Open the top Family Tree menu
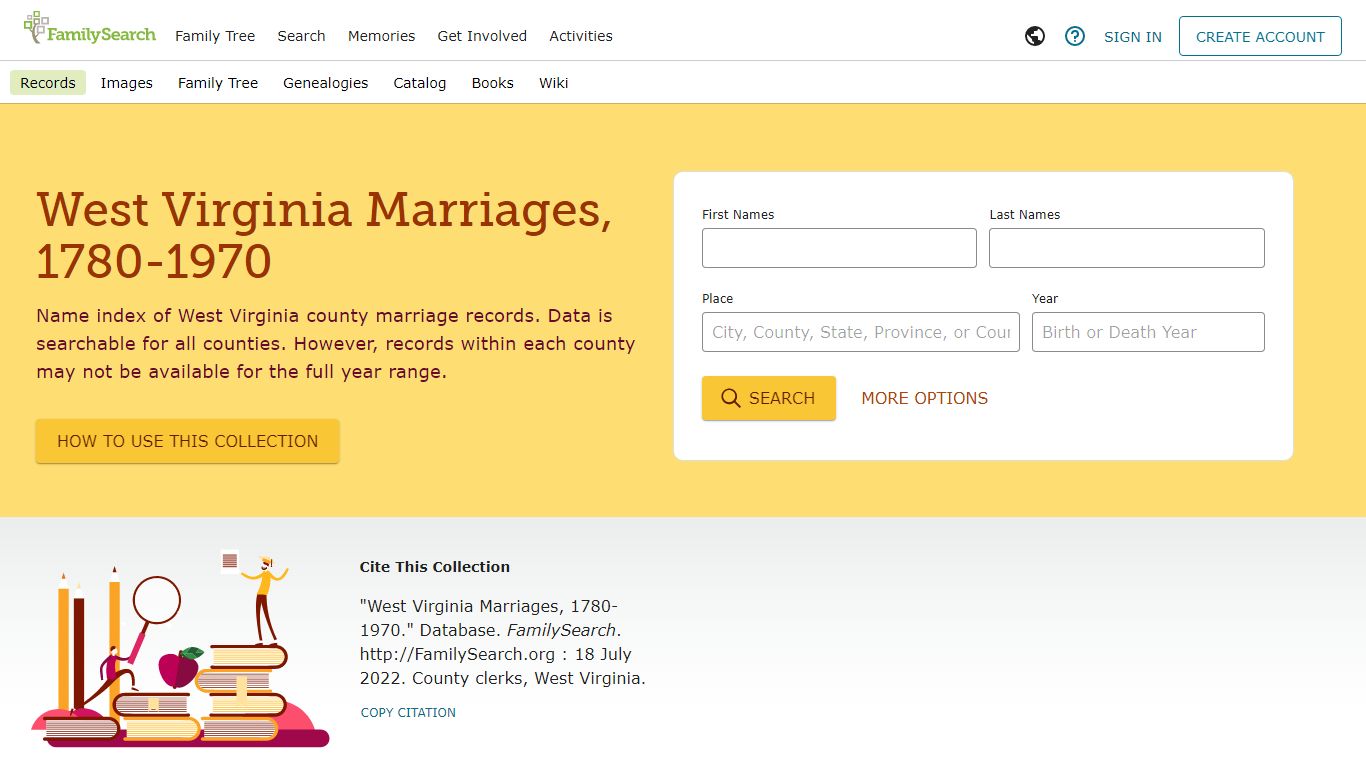This screenshot has width=1366, height=768. tap(215, 36)
